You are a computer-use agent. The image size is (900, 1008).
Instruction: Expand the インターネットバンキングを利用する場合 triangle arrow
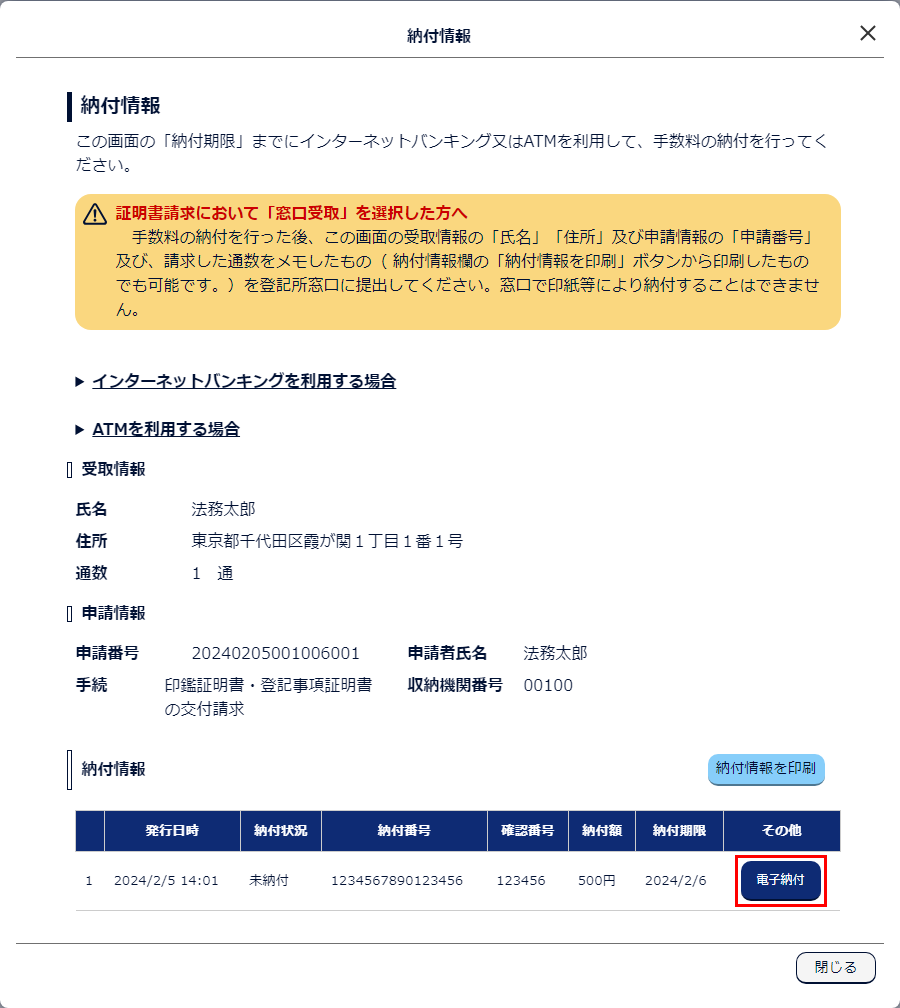pyautogui.click(x=80, y=382)
